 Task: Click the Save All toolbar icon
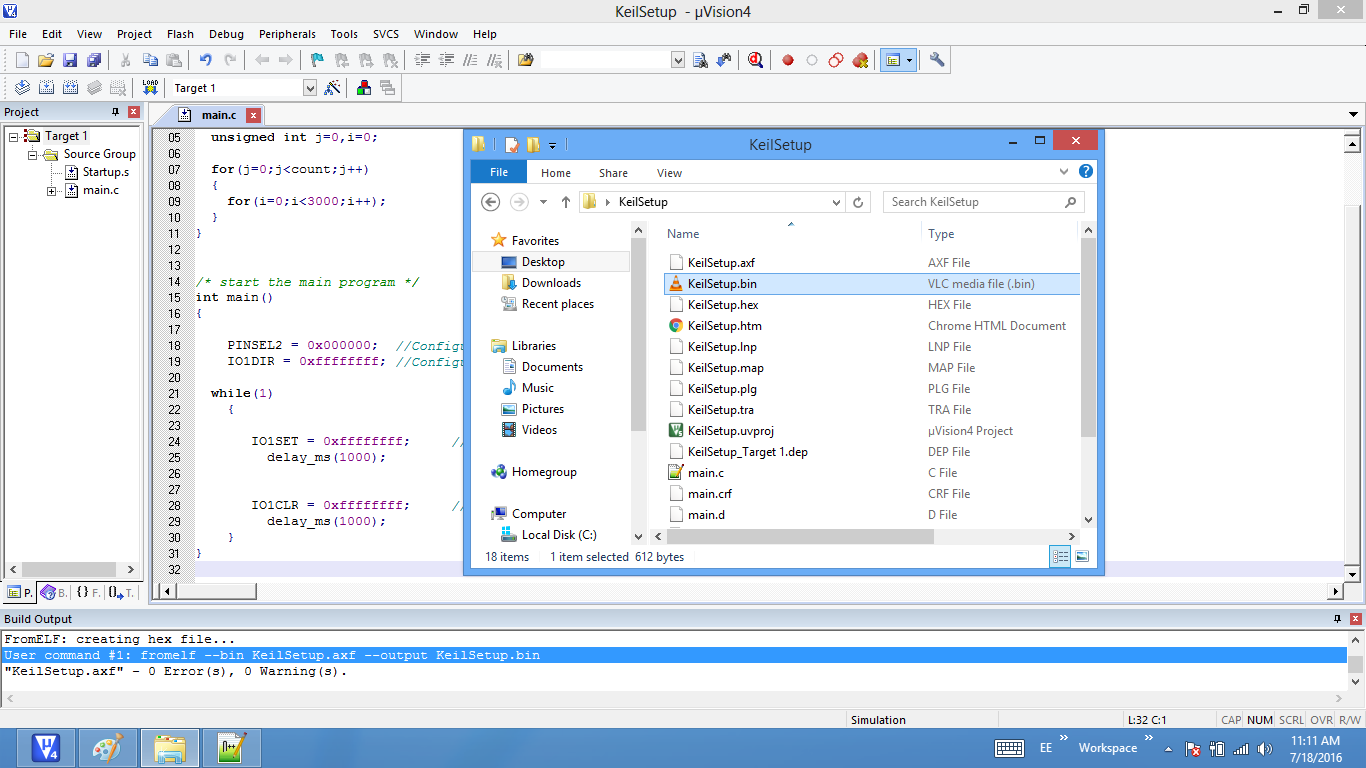(94, 60)
